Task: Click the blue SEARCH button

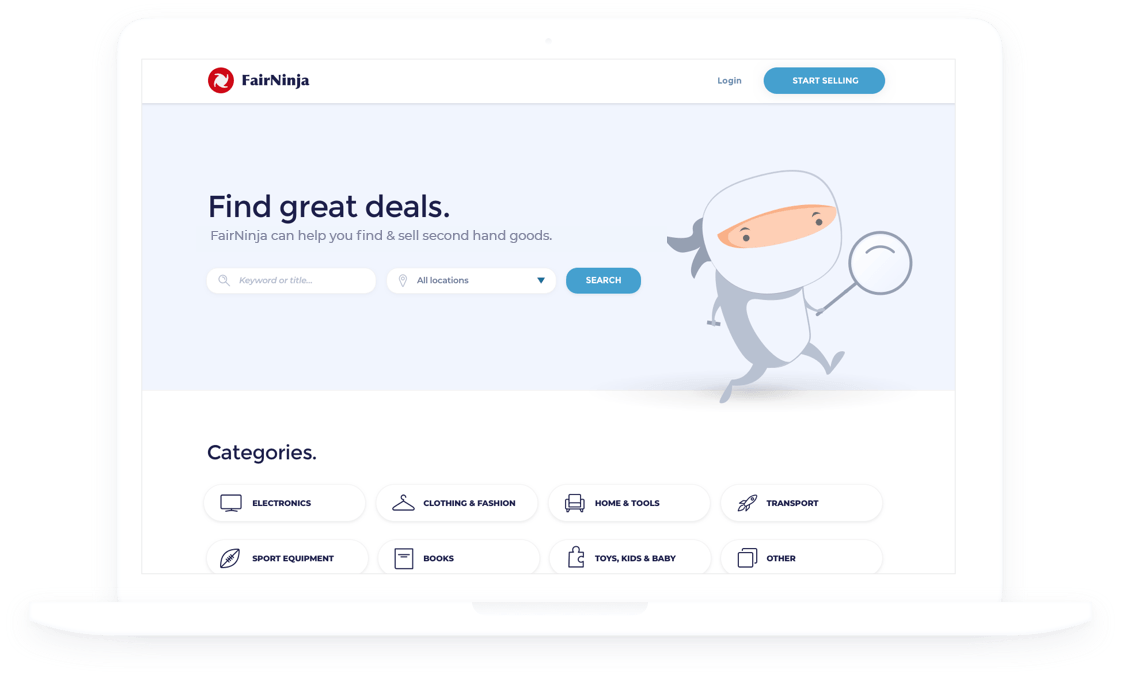Action: (603, 280)
